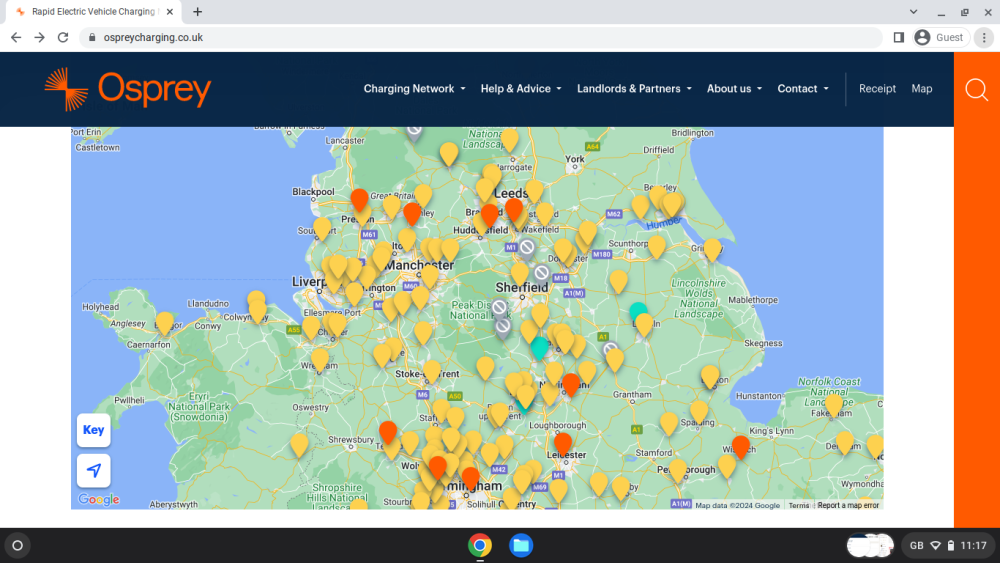
Task: Expand the Contact menu
Action: (803, 89)
